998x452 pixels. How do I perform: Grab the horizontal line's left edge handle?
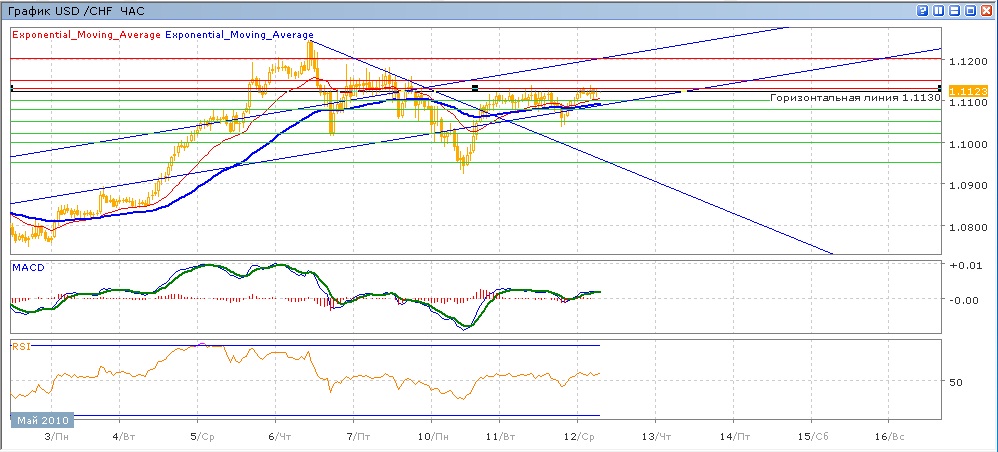[10, 89]
